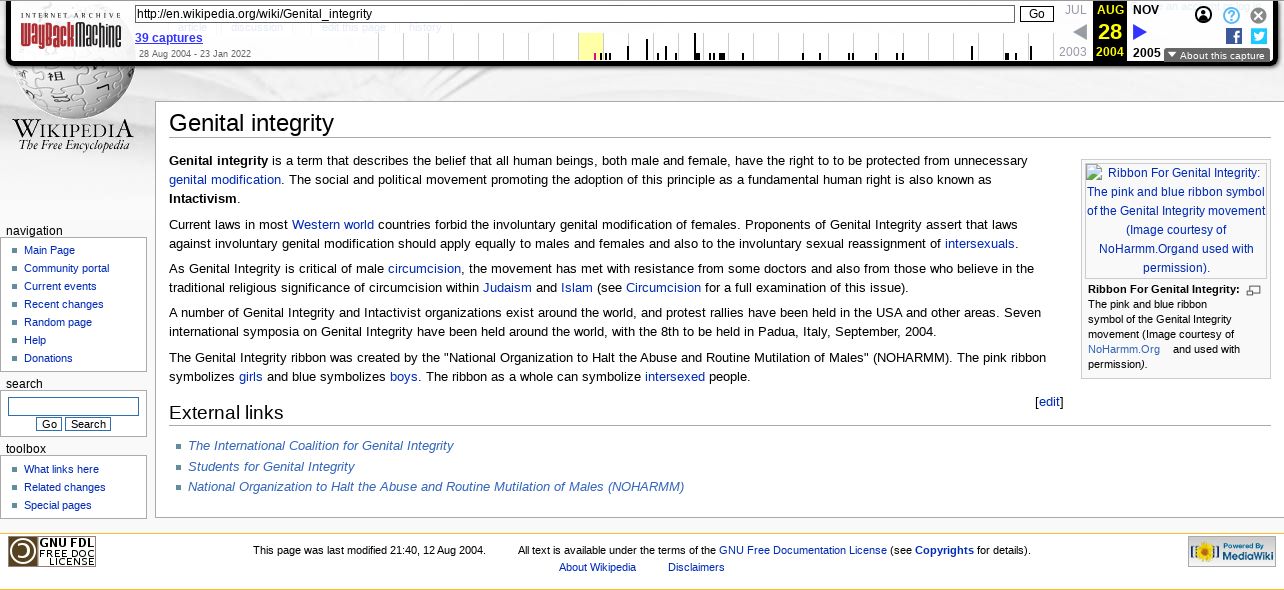Select the NOV 2005 capture month
Screen dimensions: 1284x590
point(1146,31)
